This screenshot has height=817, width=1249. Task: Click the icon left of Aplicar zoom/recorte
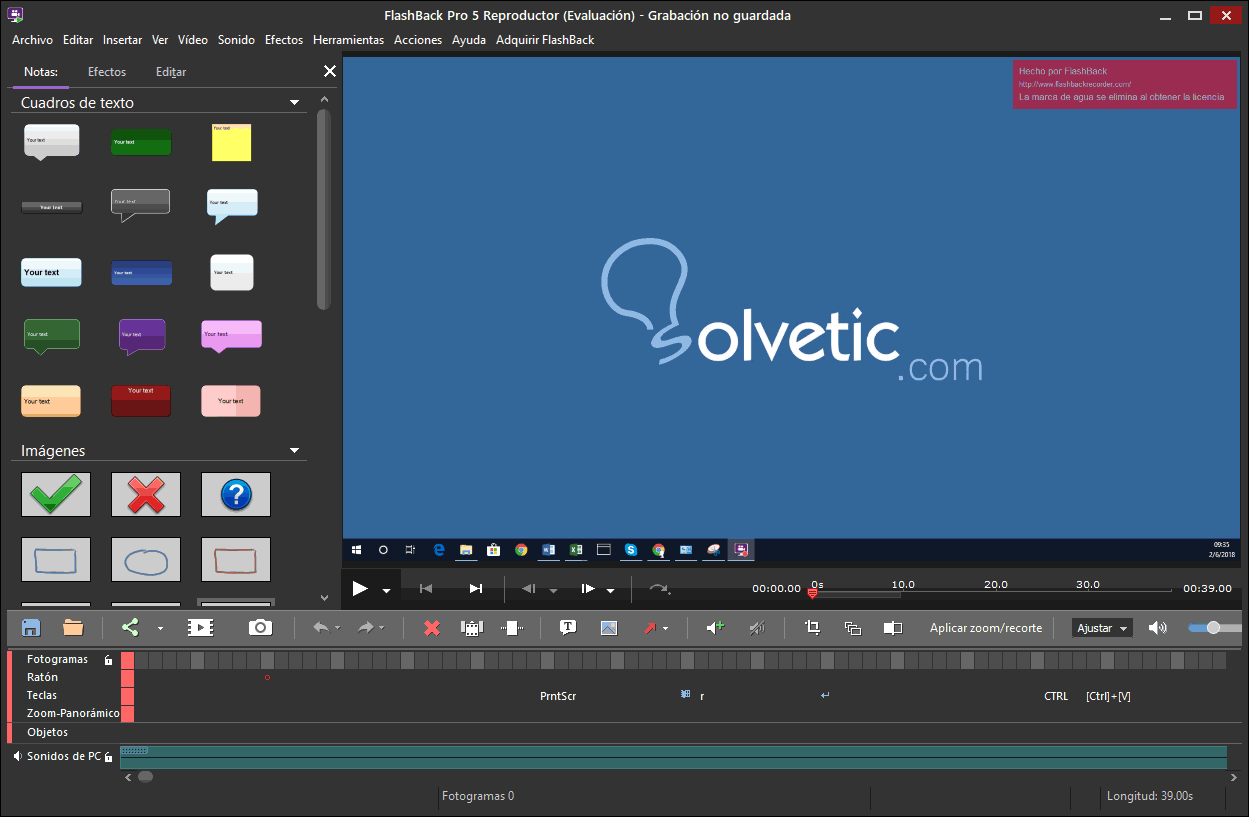[x=893, y=628]
